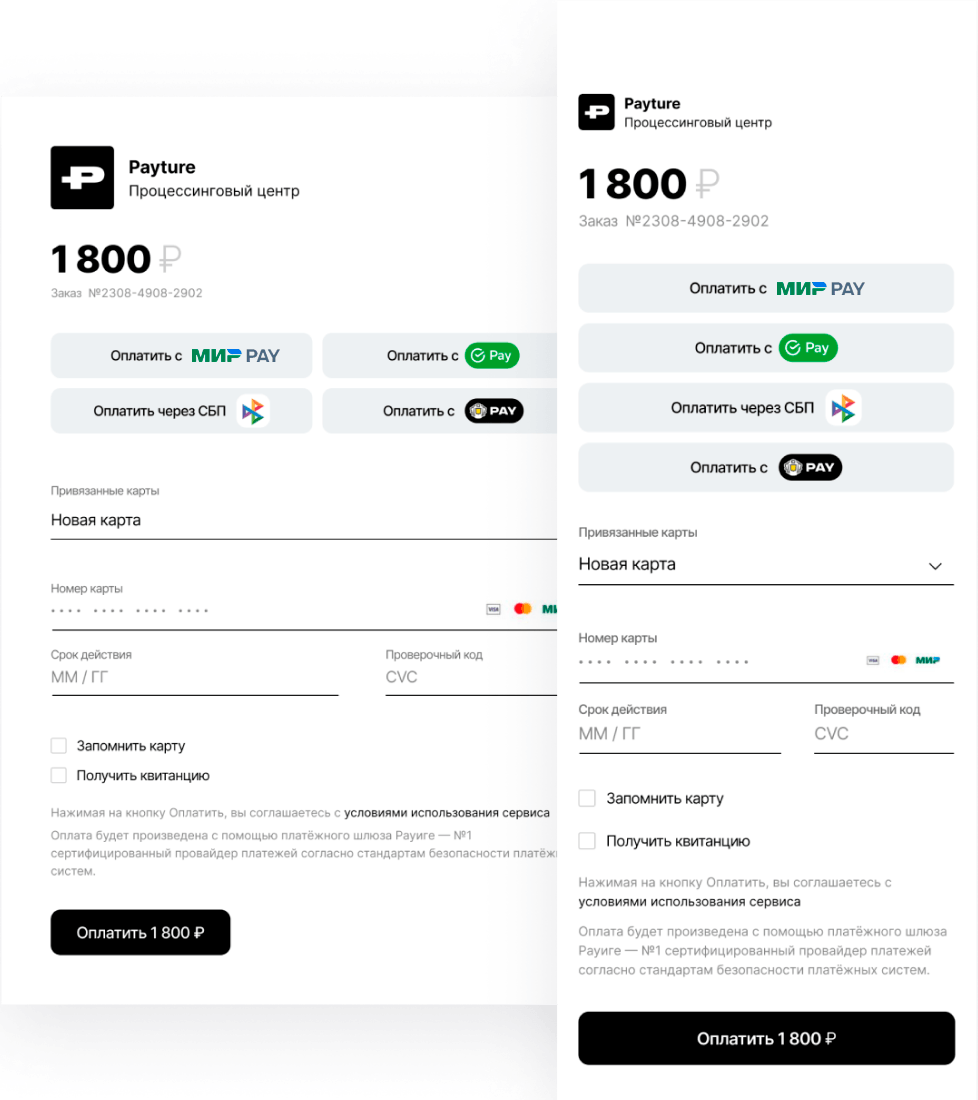The height and width of the screenshot is (1100, 978).
Task: Focus the CVC field in the mobile form
Action: point(884,734)
